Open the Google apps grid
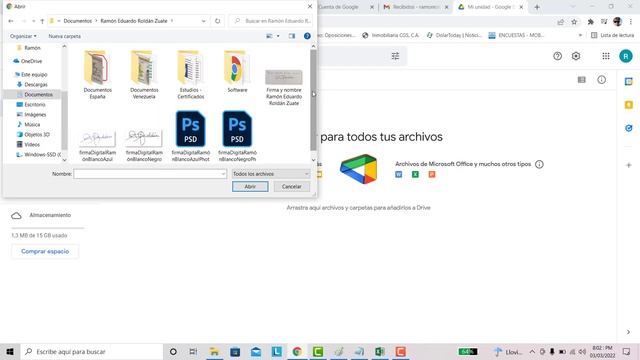The image size is (640, 360). [606, 56]
